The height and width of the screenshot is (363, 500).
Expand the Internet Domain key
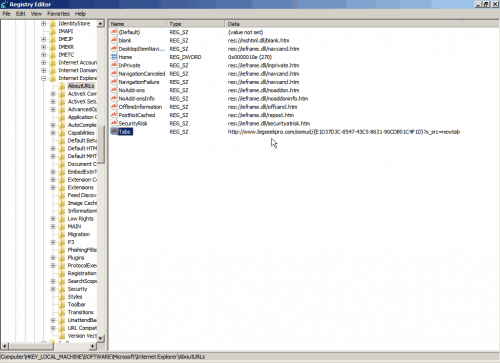pyautogui.click(x=44, y=70)
